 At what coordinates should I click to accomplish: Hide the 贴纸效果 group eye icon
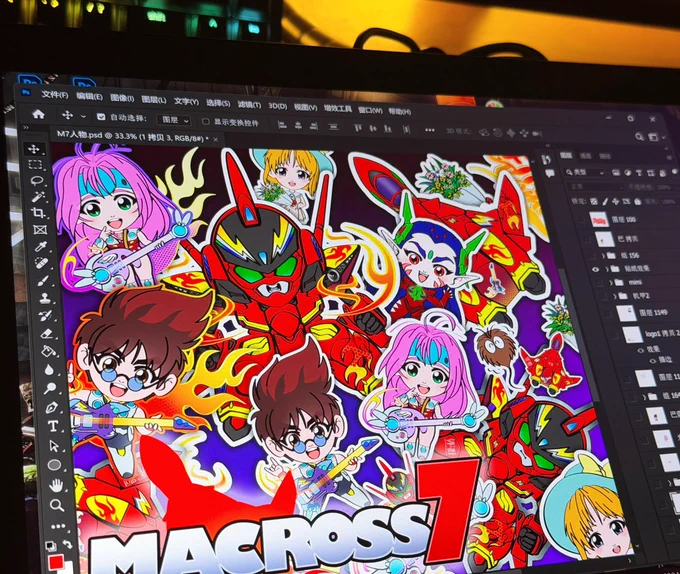(595, 270)
